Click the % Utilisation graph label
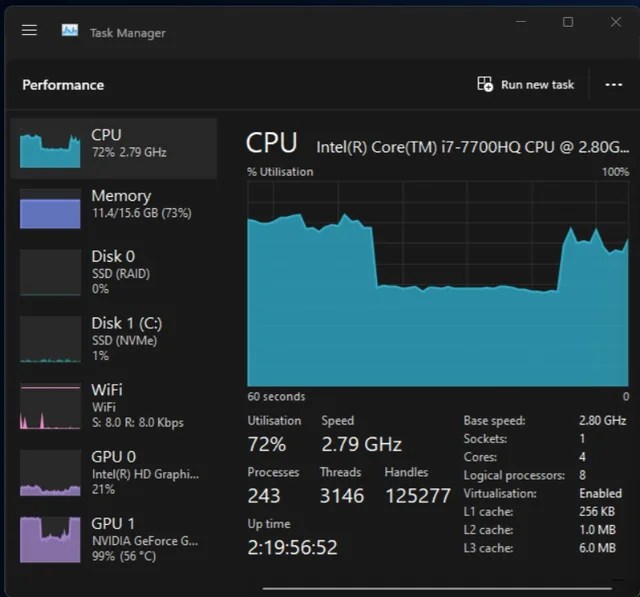This screenshot has height=597, width=640. (x=280, y=172)
